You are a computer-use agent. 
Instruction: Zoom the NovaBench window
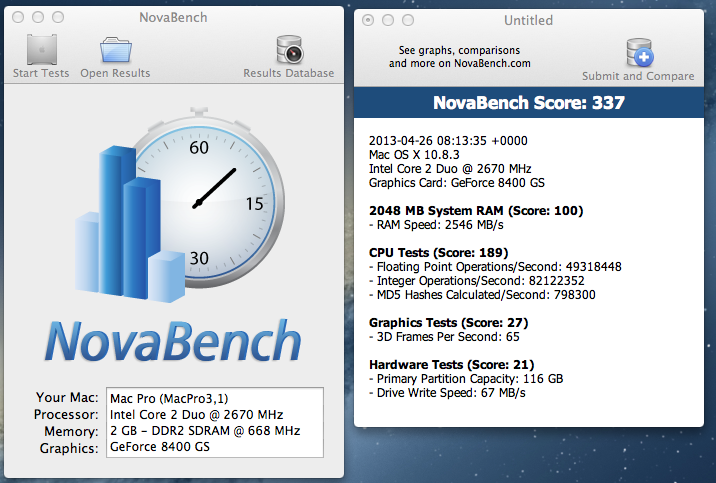pos(58,17)
